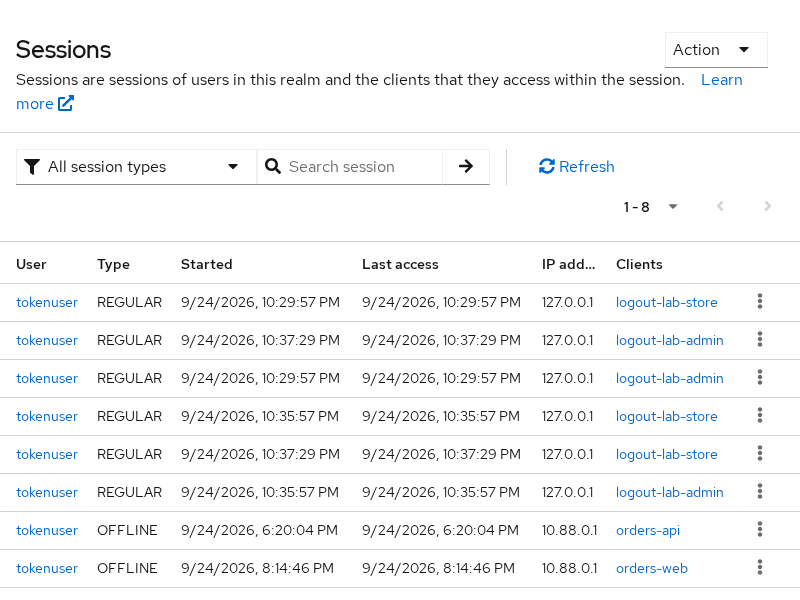Open tokenuser in the orders-web row

tap(47, 568)
